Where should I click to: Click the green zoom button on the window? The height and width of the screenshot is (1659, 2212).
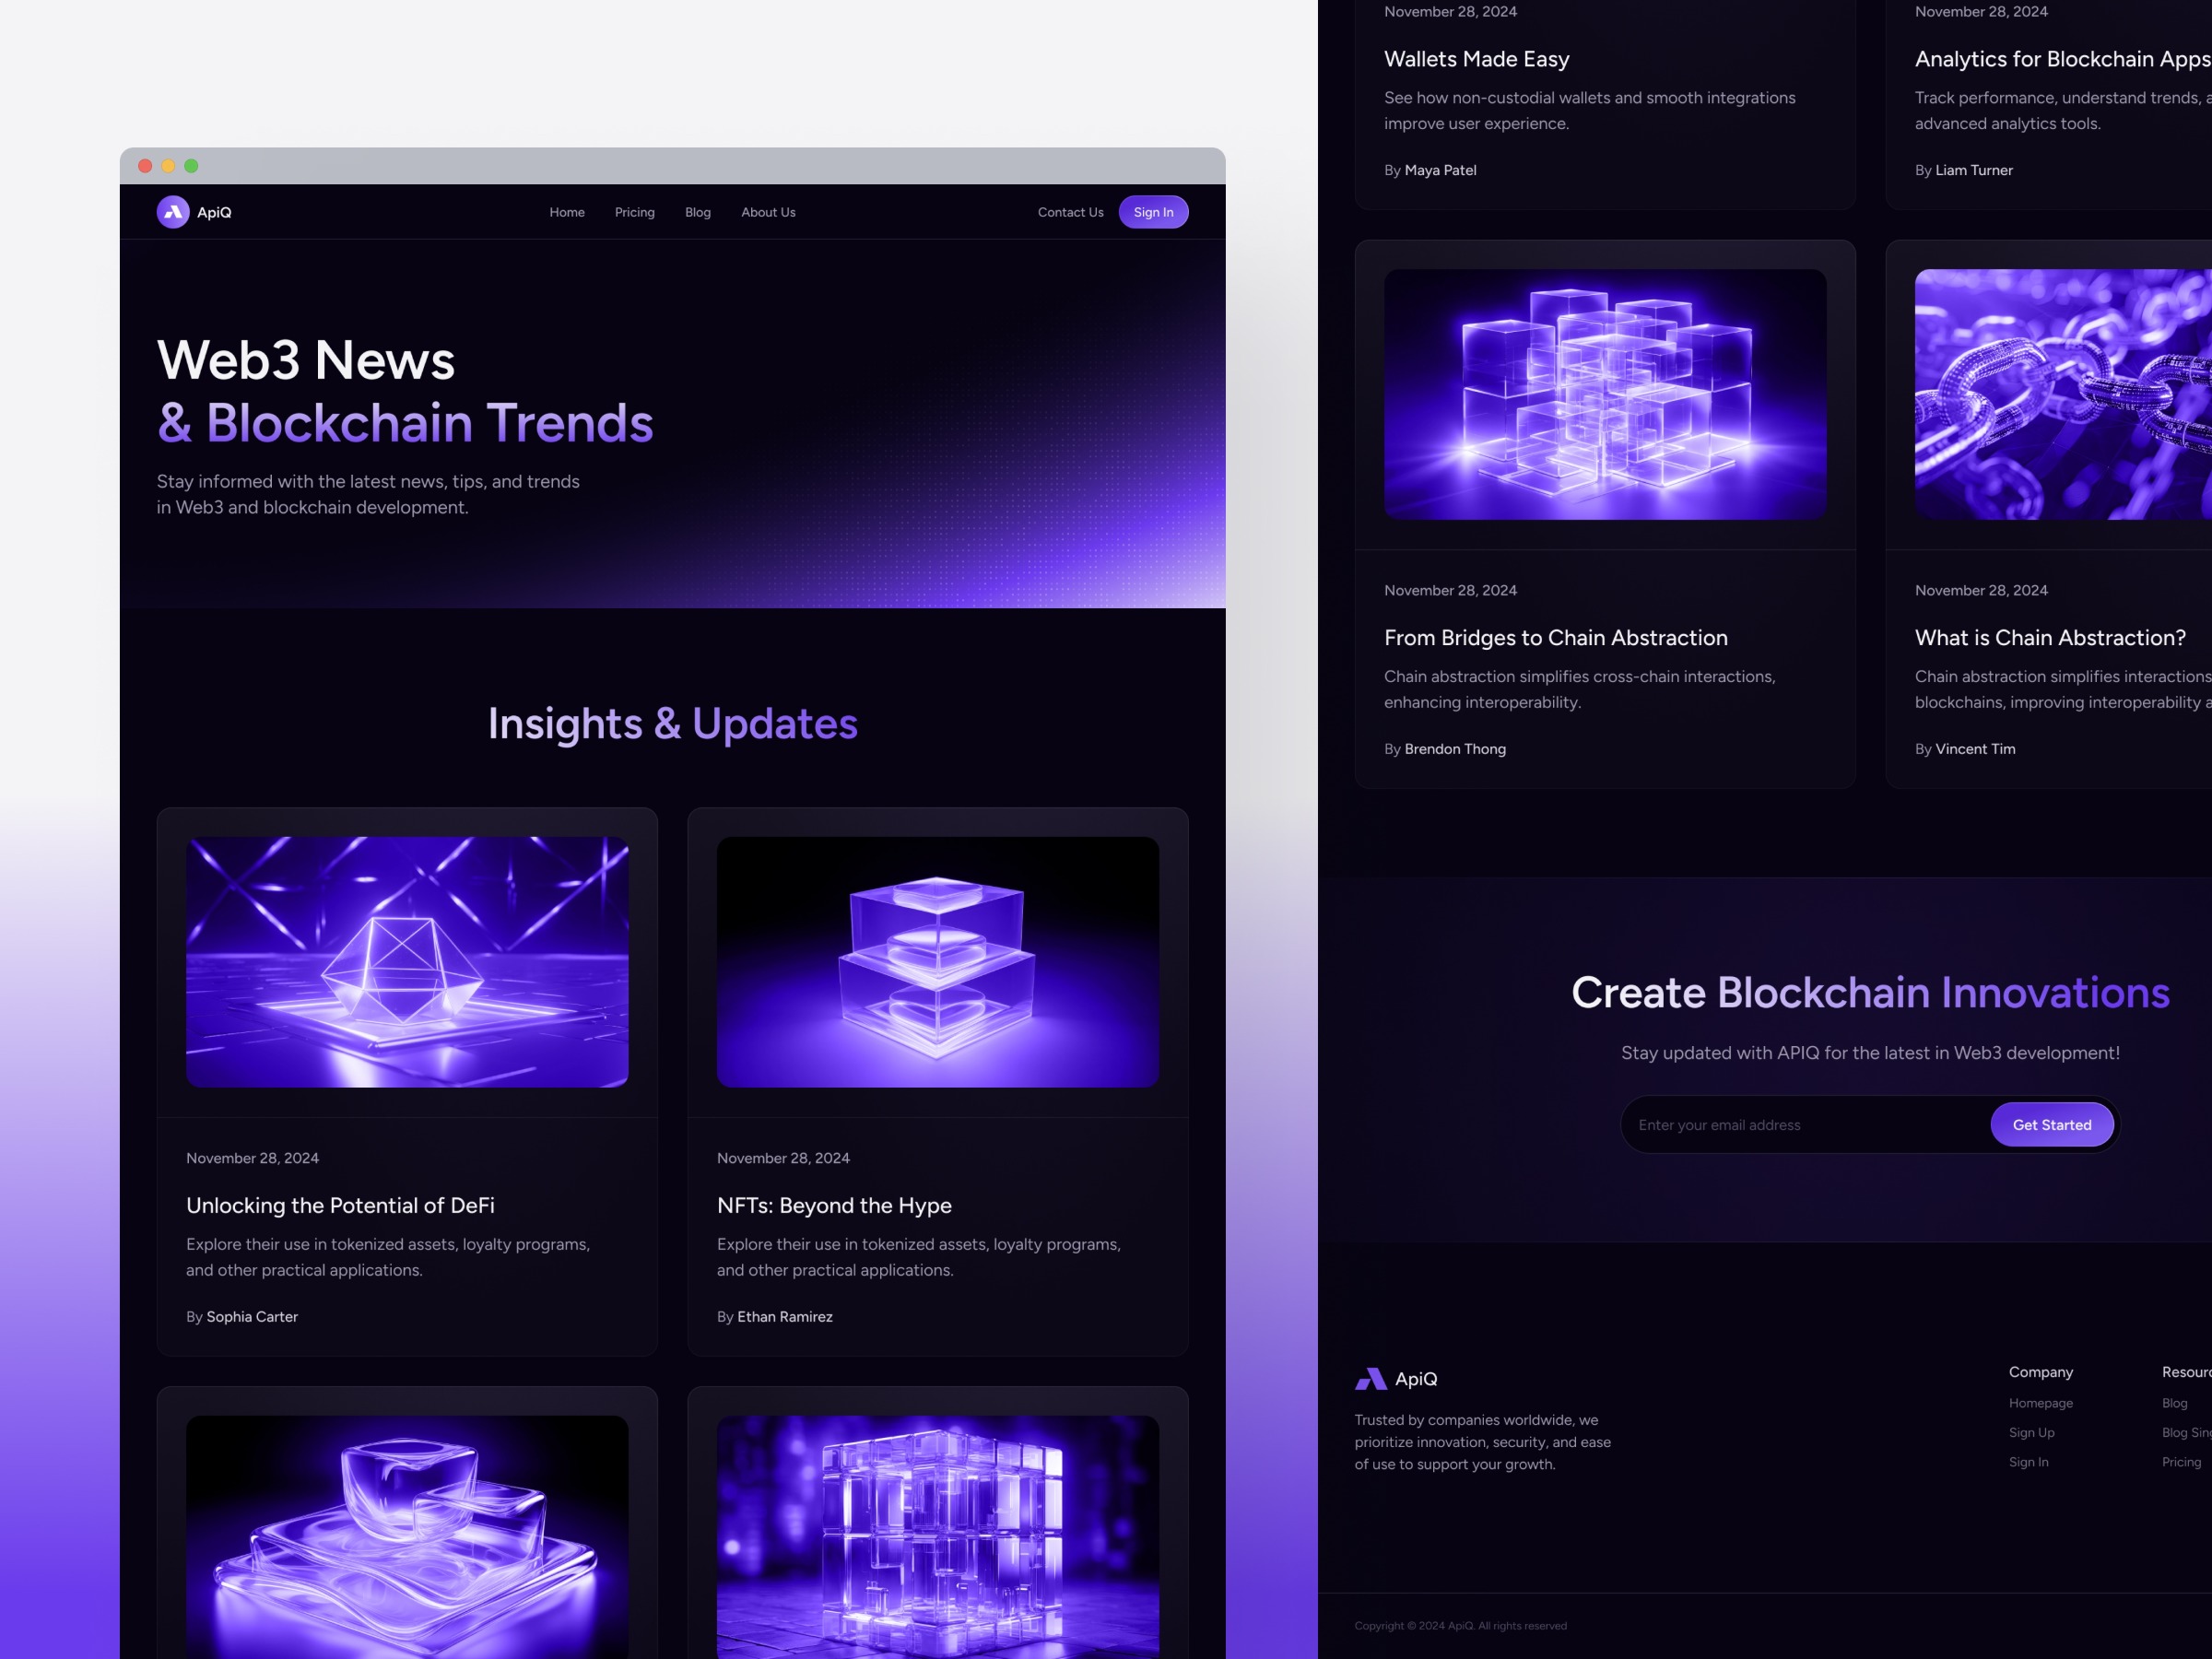coord(192,166)
